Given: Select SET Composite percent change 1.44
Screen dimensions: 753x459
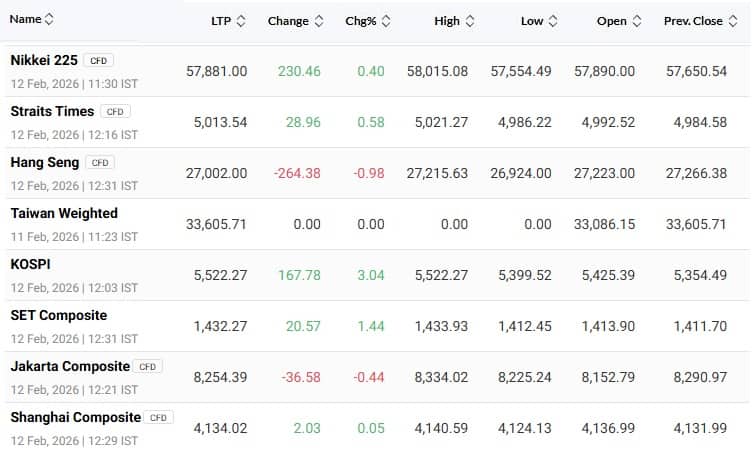Looking at the screenshot, I should tap(371, 326).
